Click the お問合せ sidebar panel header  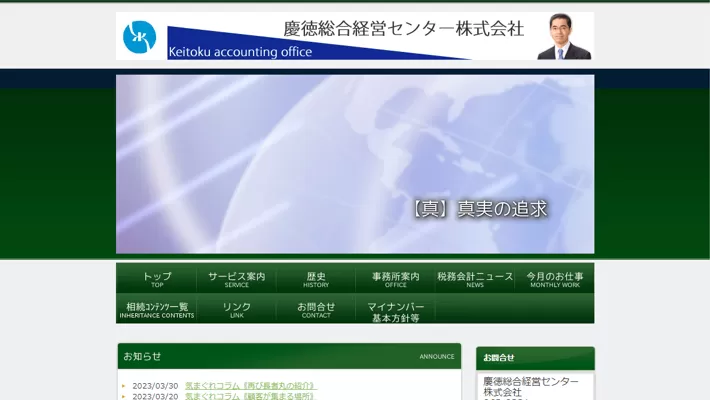click(x=535, y=357)
